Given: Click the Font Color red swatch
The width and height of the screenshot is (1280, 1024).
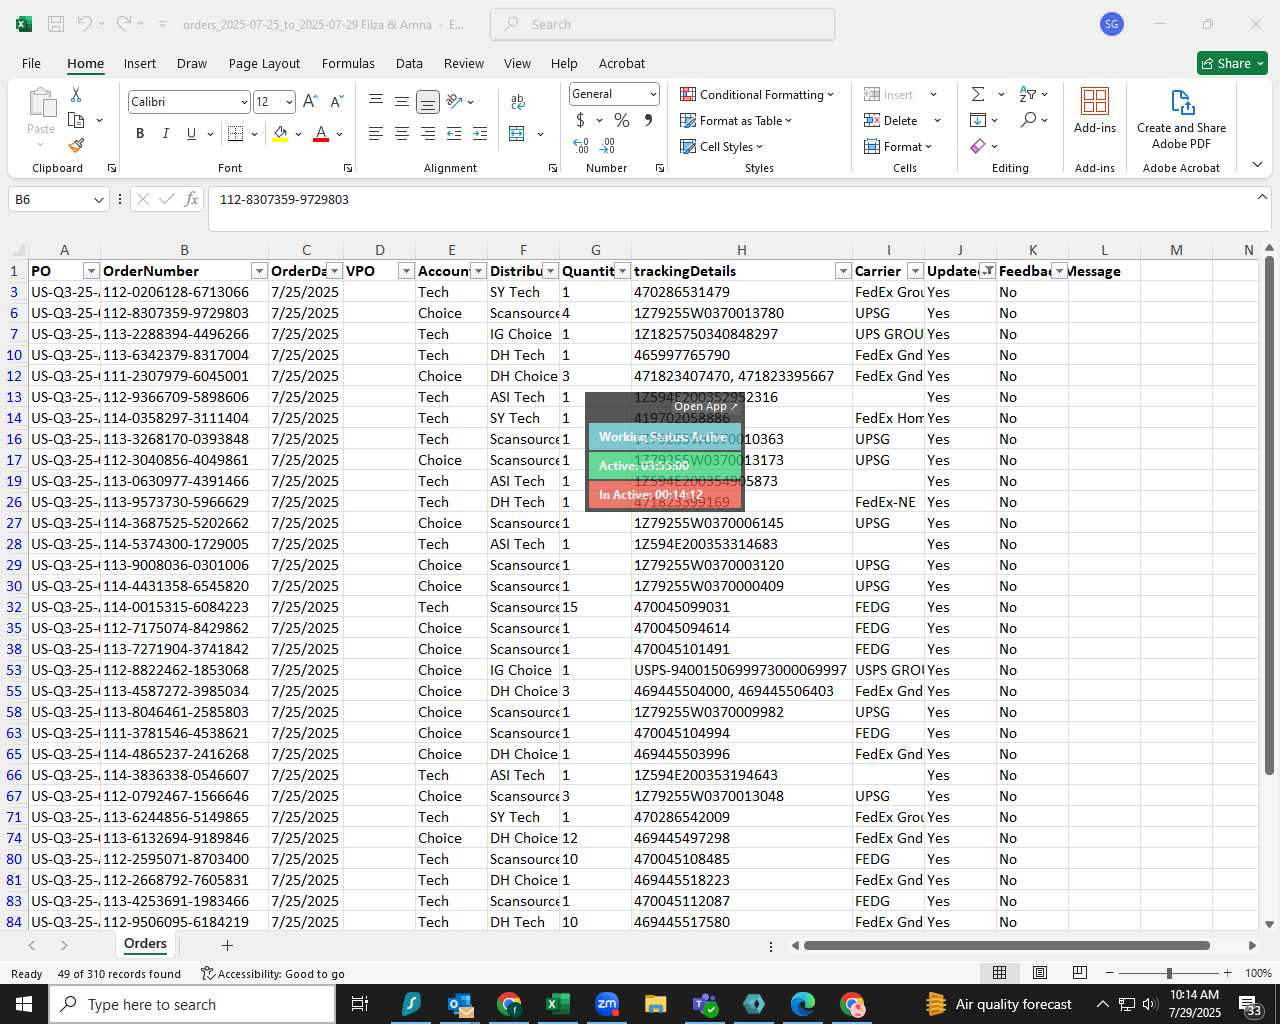Looking at the screenshot, I should tap(321, 134).
